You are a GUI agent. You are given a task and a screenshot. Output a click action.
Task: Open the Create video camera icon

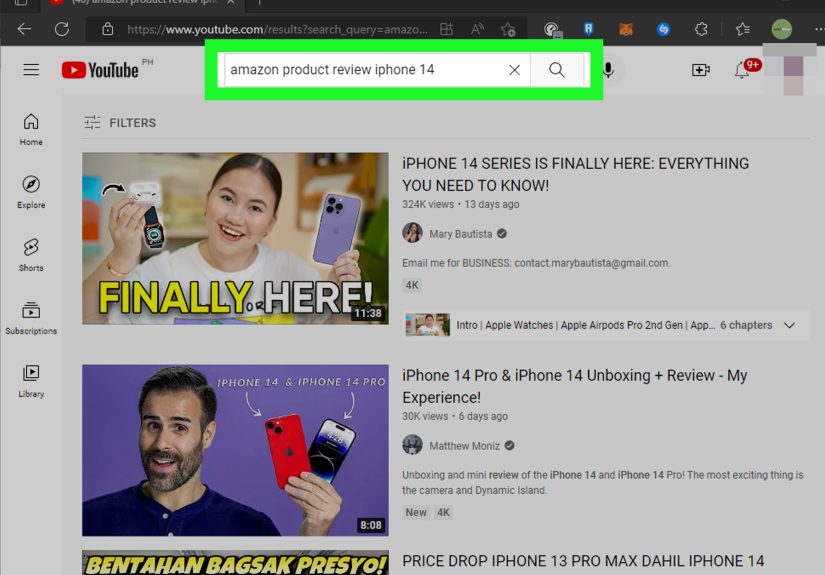click(x=701, y=69)
